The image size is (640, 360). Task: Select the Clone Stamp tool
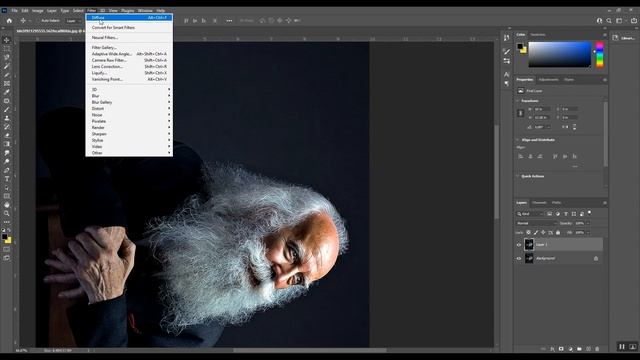click(x=7, y=118)
